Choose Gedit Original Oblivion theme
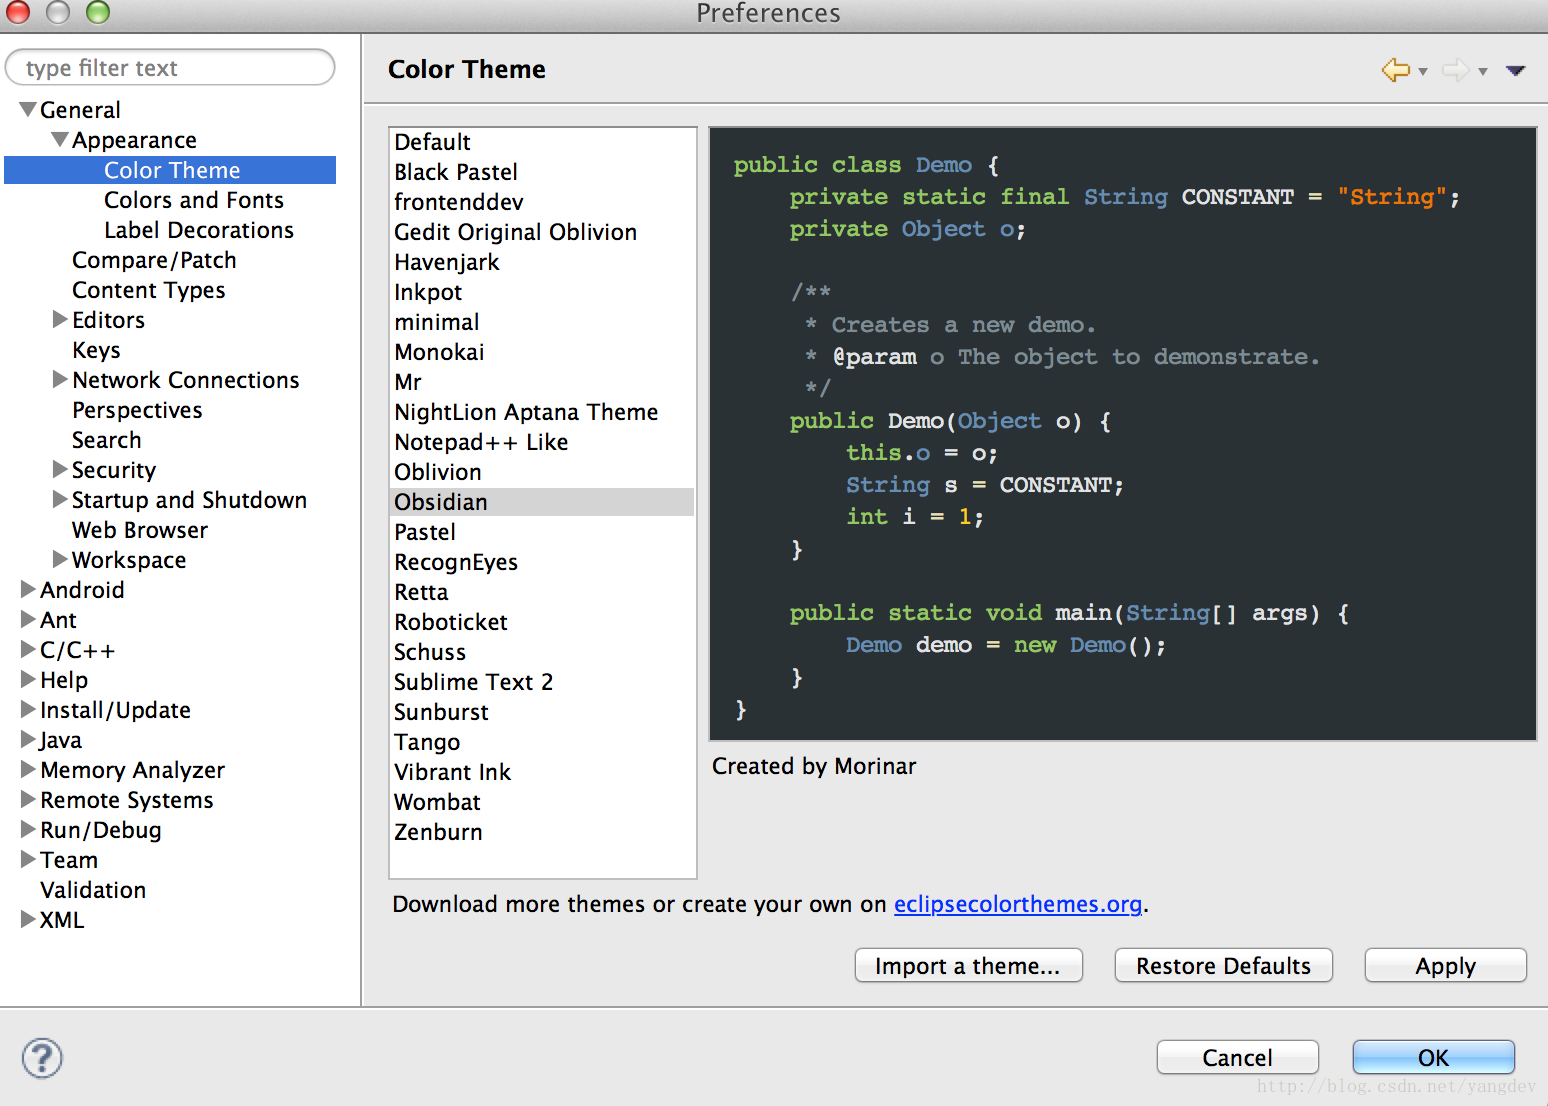This screenshot has height=1106, width=1548. (x=542, y=232)
